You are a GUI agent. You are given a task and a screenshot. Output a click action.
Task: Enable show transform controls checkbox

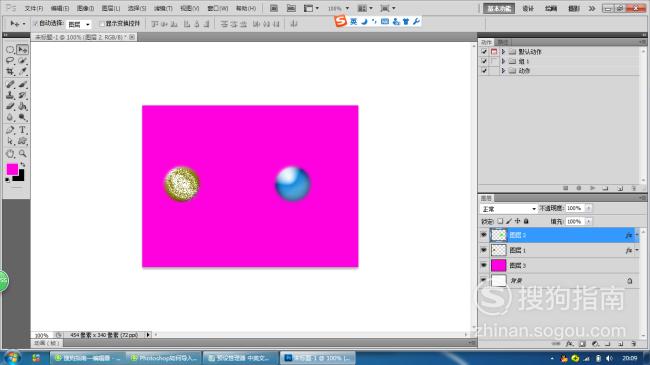point(102,24)
